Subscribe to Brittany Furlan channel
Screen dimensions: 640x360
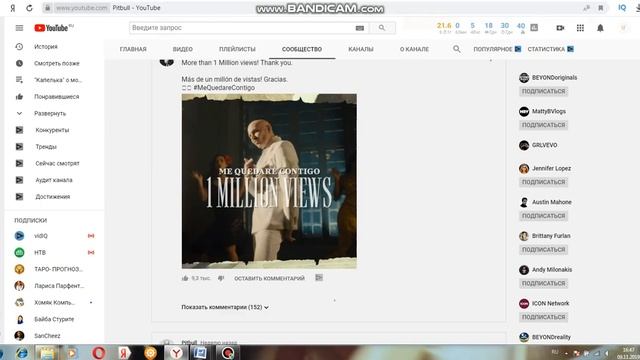(x=544, y=249)
